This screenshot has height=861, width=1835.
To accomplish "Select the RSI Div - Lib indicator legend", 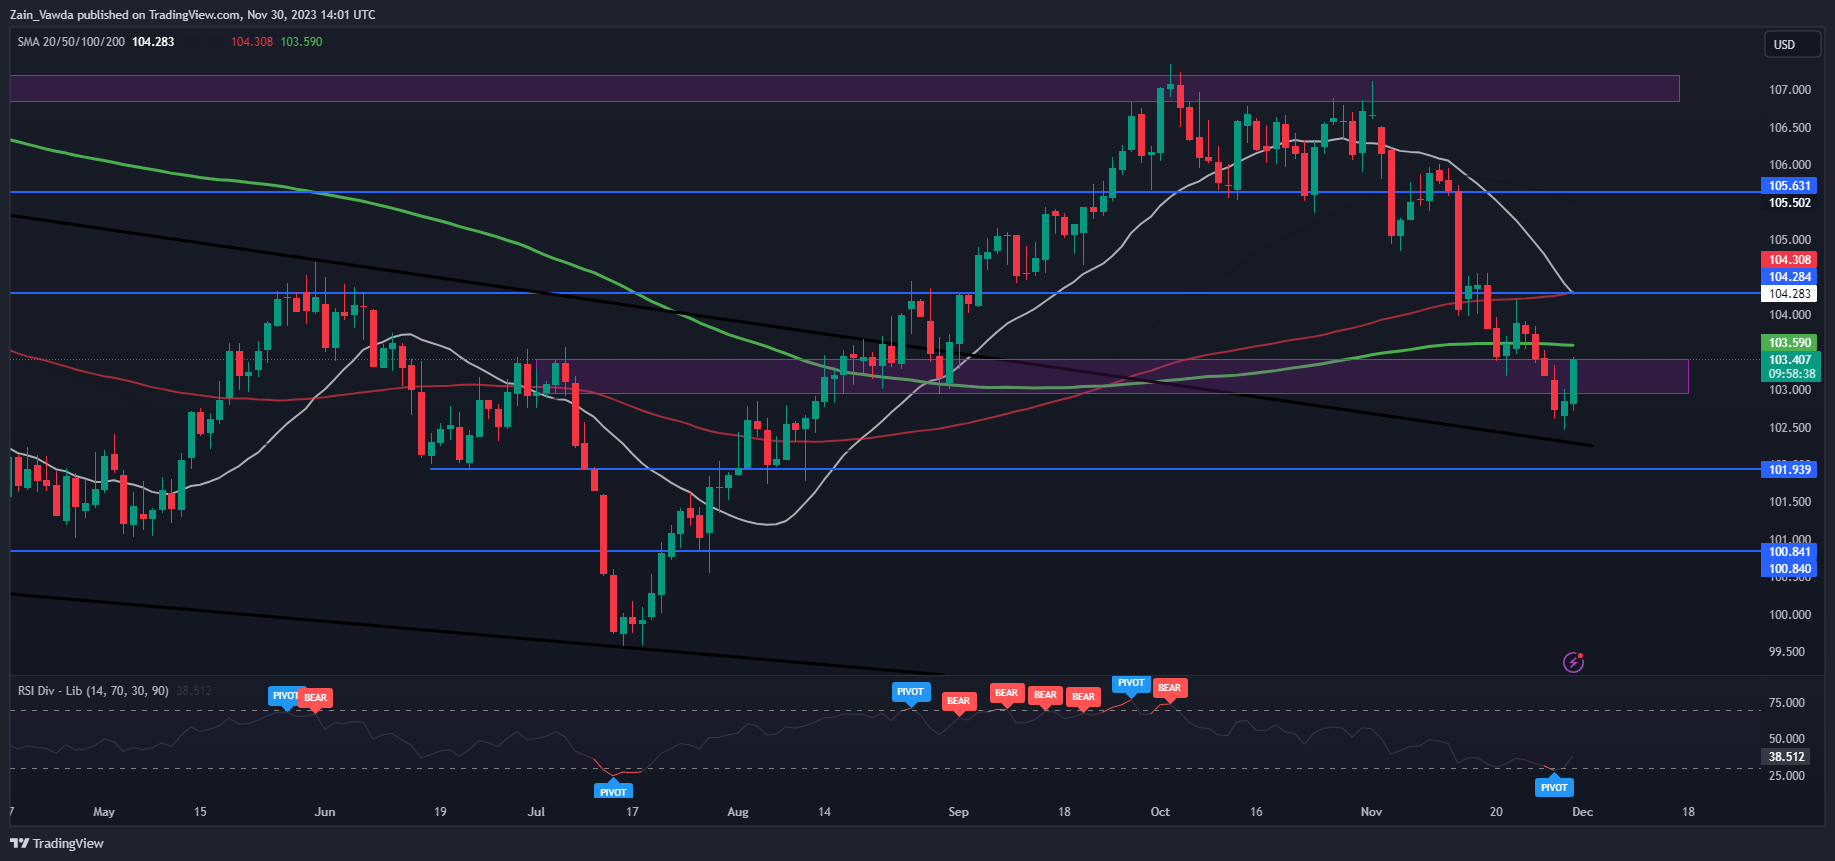I will [93, 691].
